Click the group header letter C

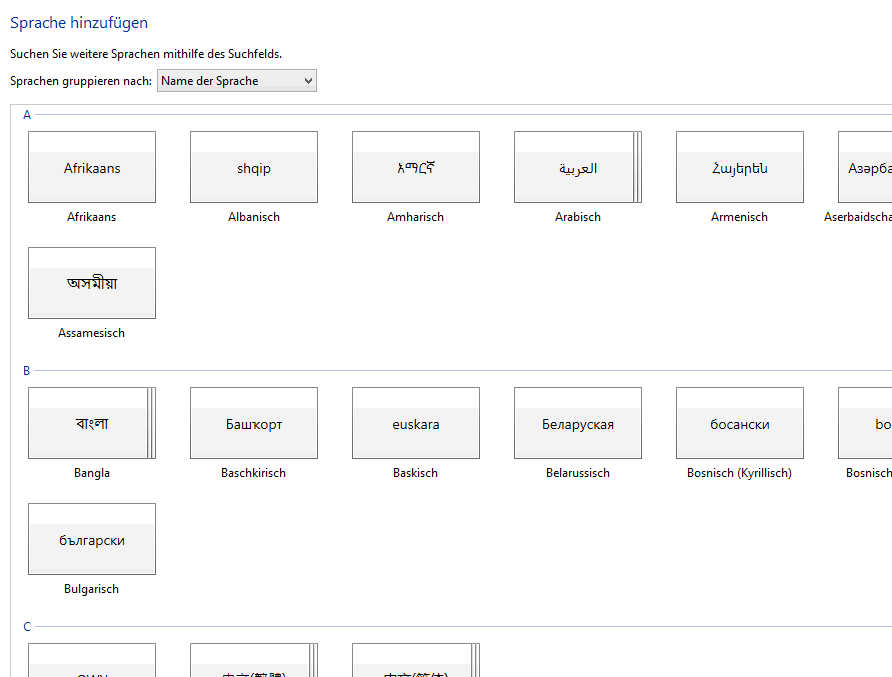[27, 627]
